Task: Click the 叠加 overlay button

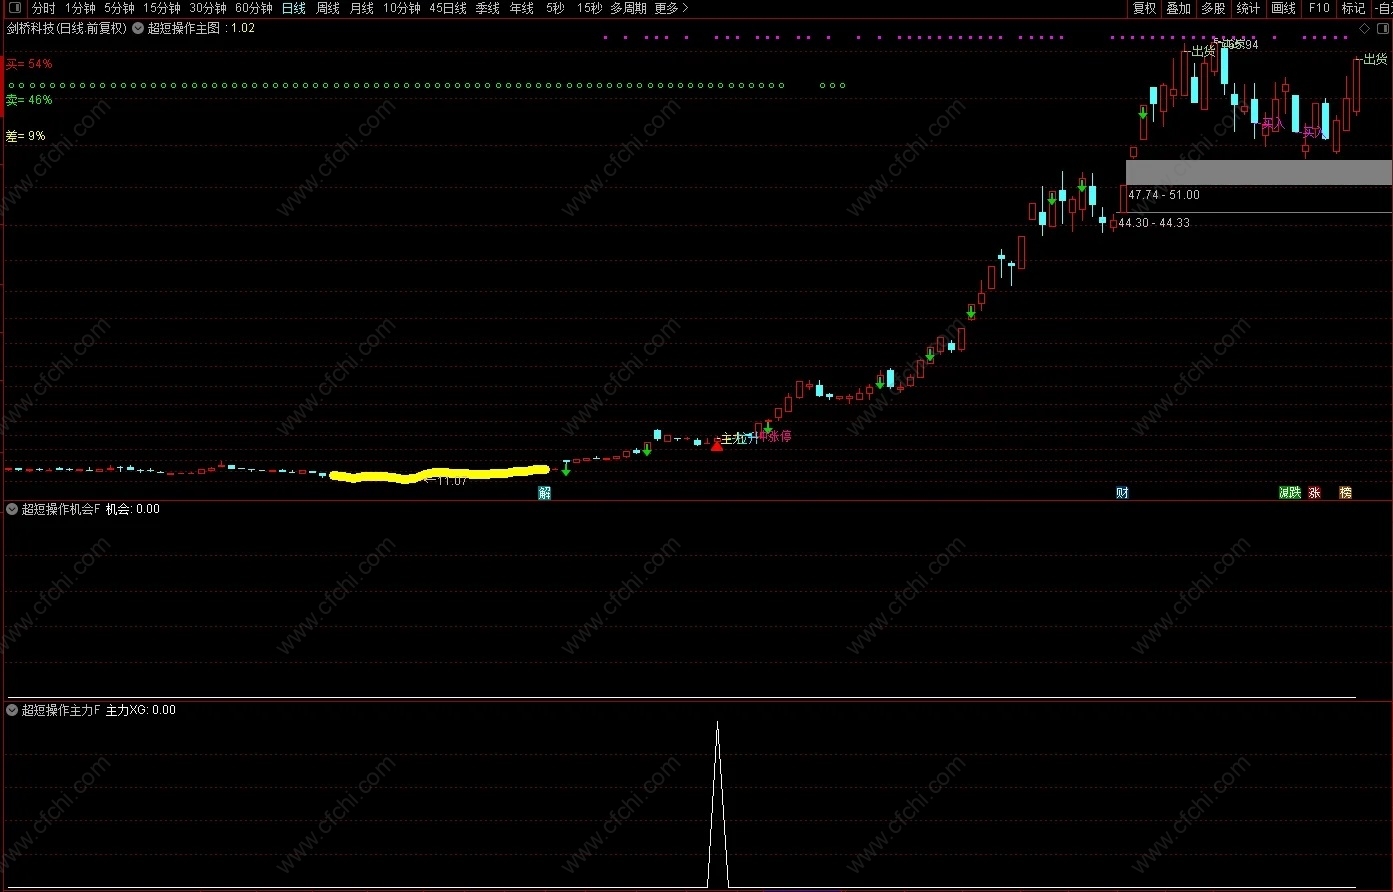Action: pyautogui.click(x=1179, y=8)
